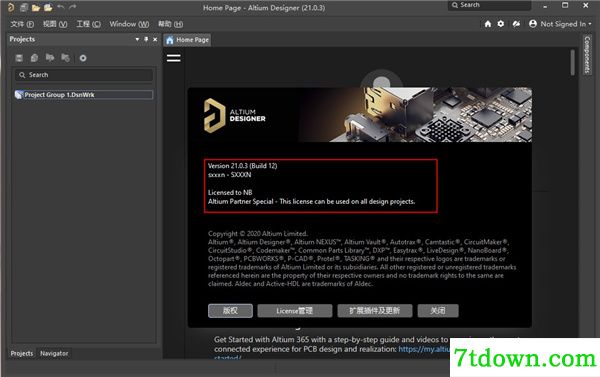Switch to the Home Page tab

click(x=188, y=40)
